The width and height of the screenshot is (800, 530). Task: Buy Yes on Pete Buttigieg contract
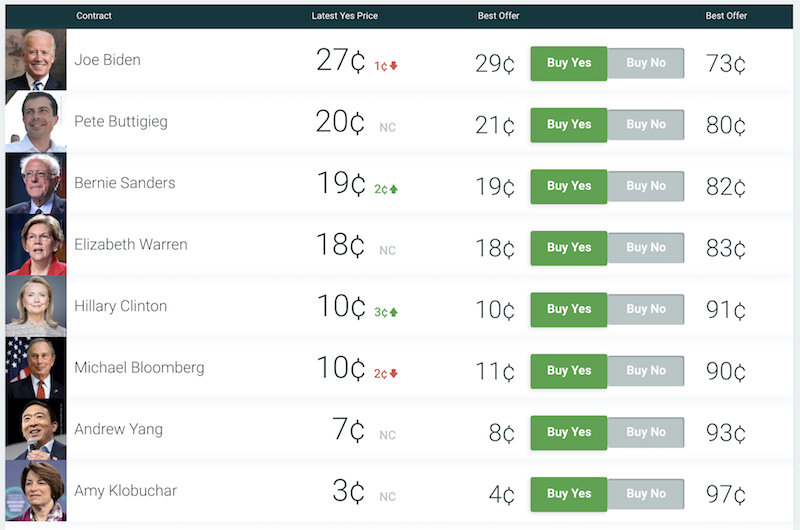pos(568,124)
